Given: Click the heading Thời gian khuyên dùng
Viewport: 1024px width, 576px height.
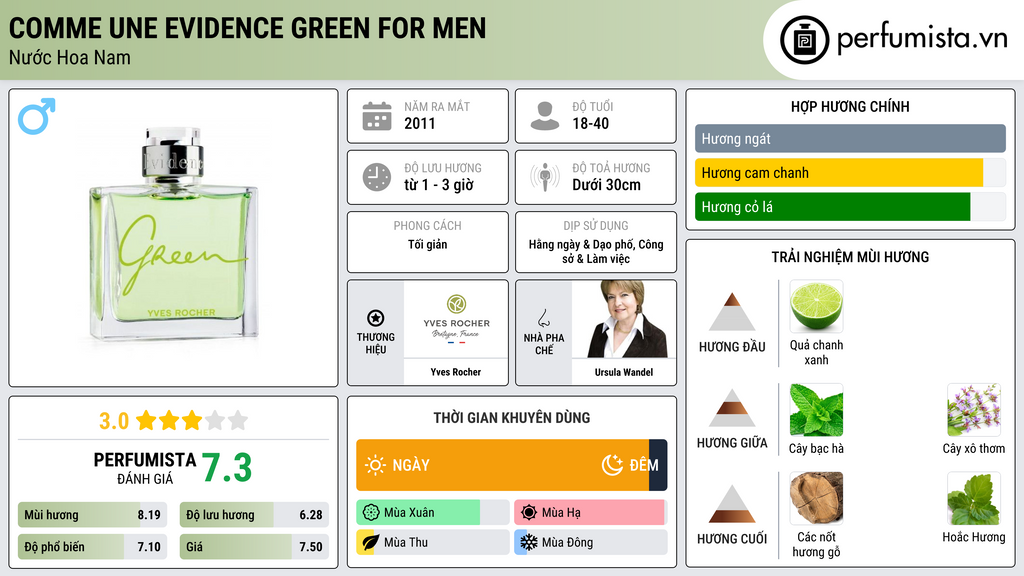Looking at the screenshot, I should [x=512, y=418].
